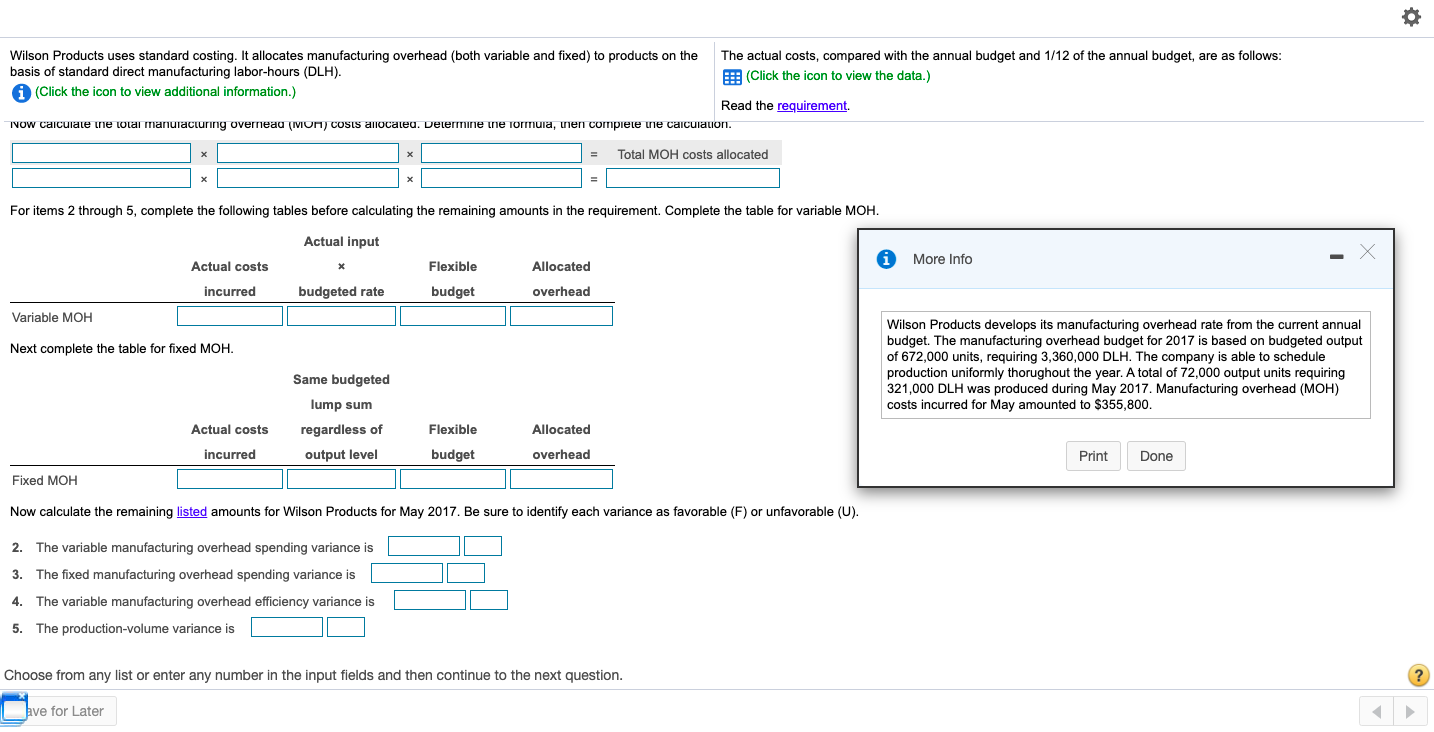Click the "Fixed MOH" row label

tap(45, 481)
